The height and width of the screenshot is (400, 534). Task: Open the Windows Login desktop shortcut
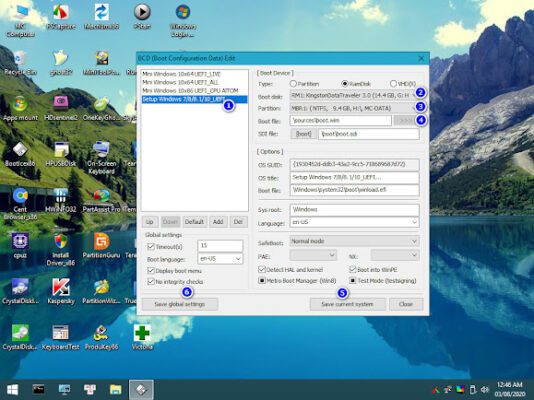pyautogui.click(x=183, y=20)
